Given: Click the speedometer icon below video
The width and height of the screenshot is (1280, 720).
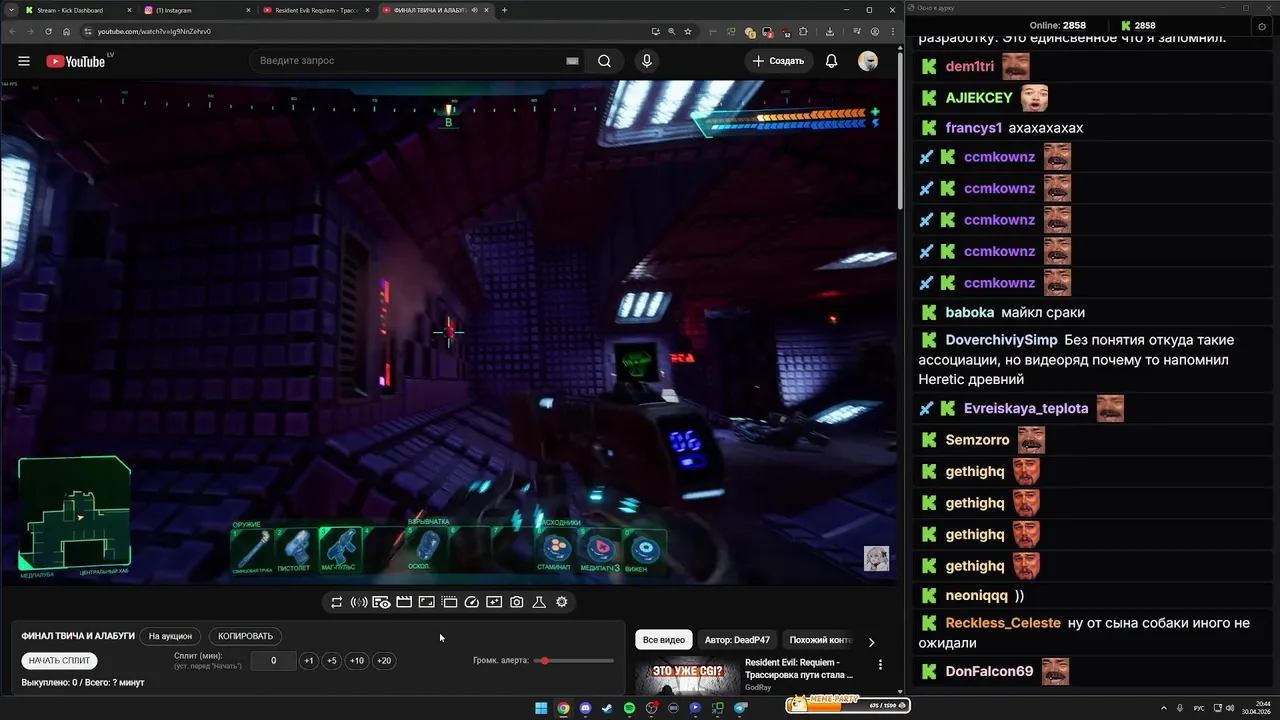Looking at the screenshot, I should (x=471, y=602).
